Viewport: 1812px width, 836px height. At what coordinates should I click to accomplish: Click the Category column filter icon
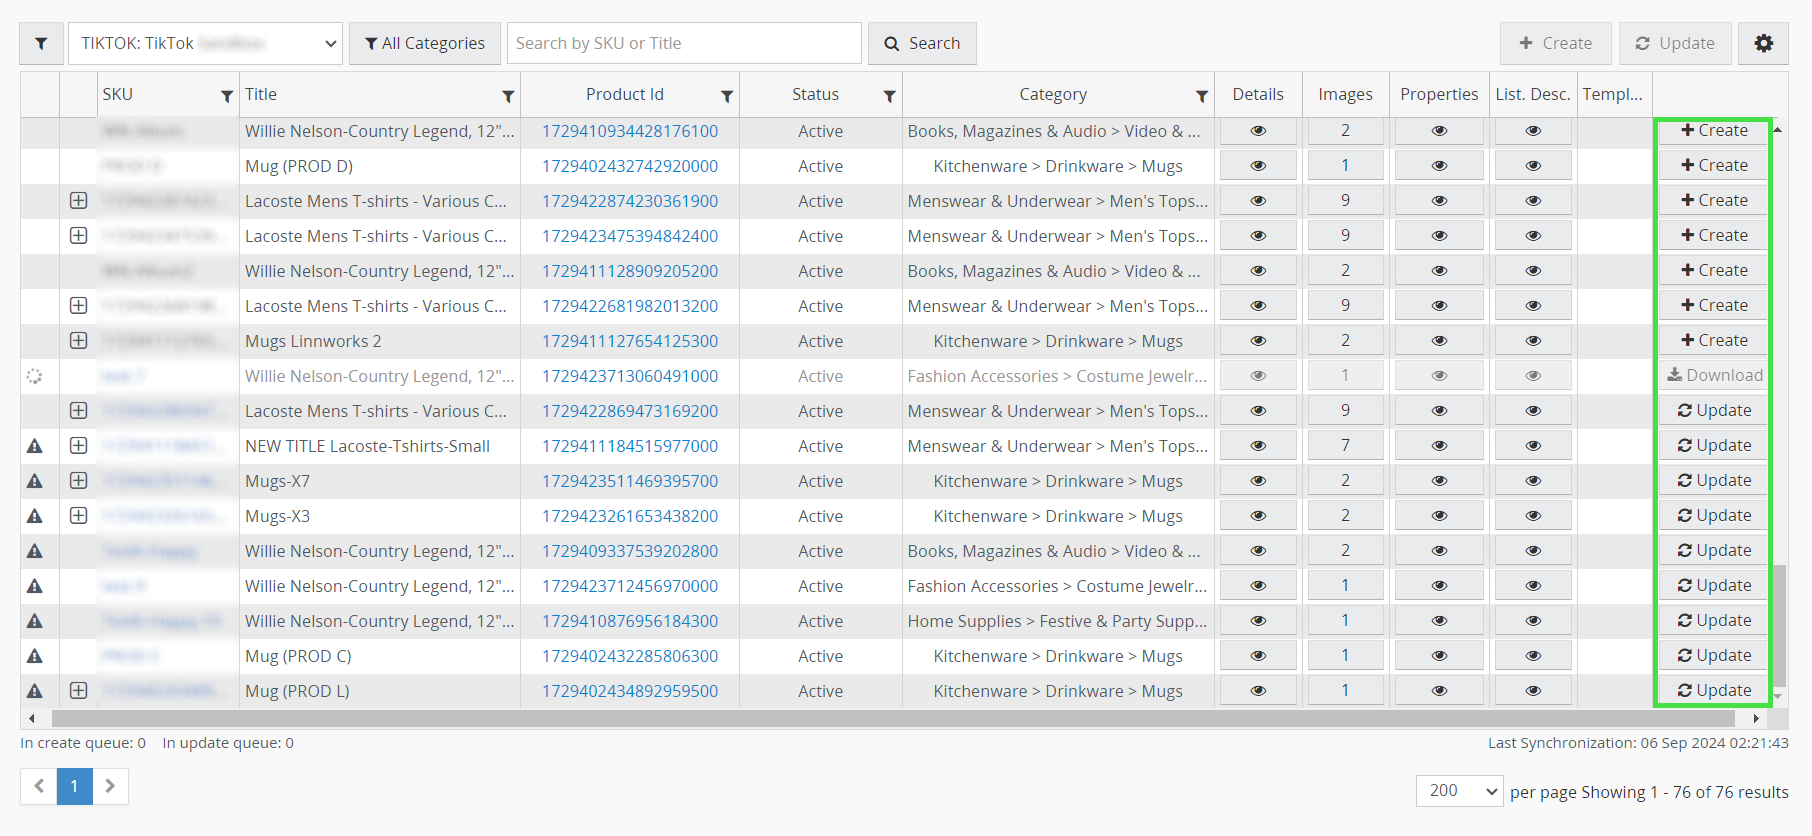point(1202,96)
